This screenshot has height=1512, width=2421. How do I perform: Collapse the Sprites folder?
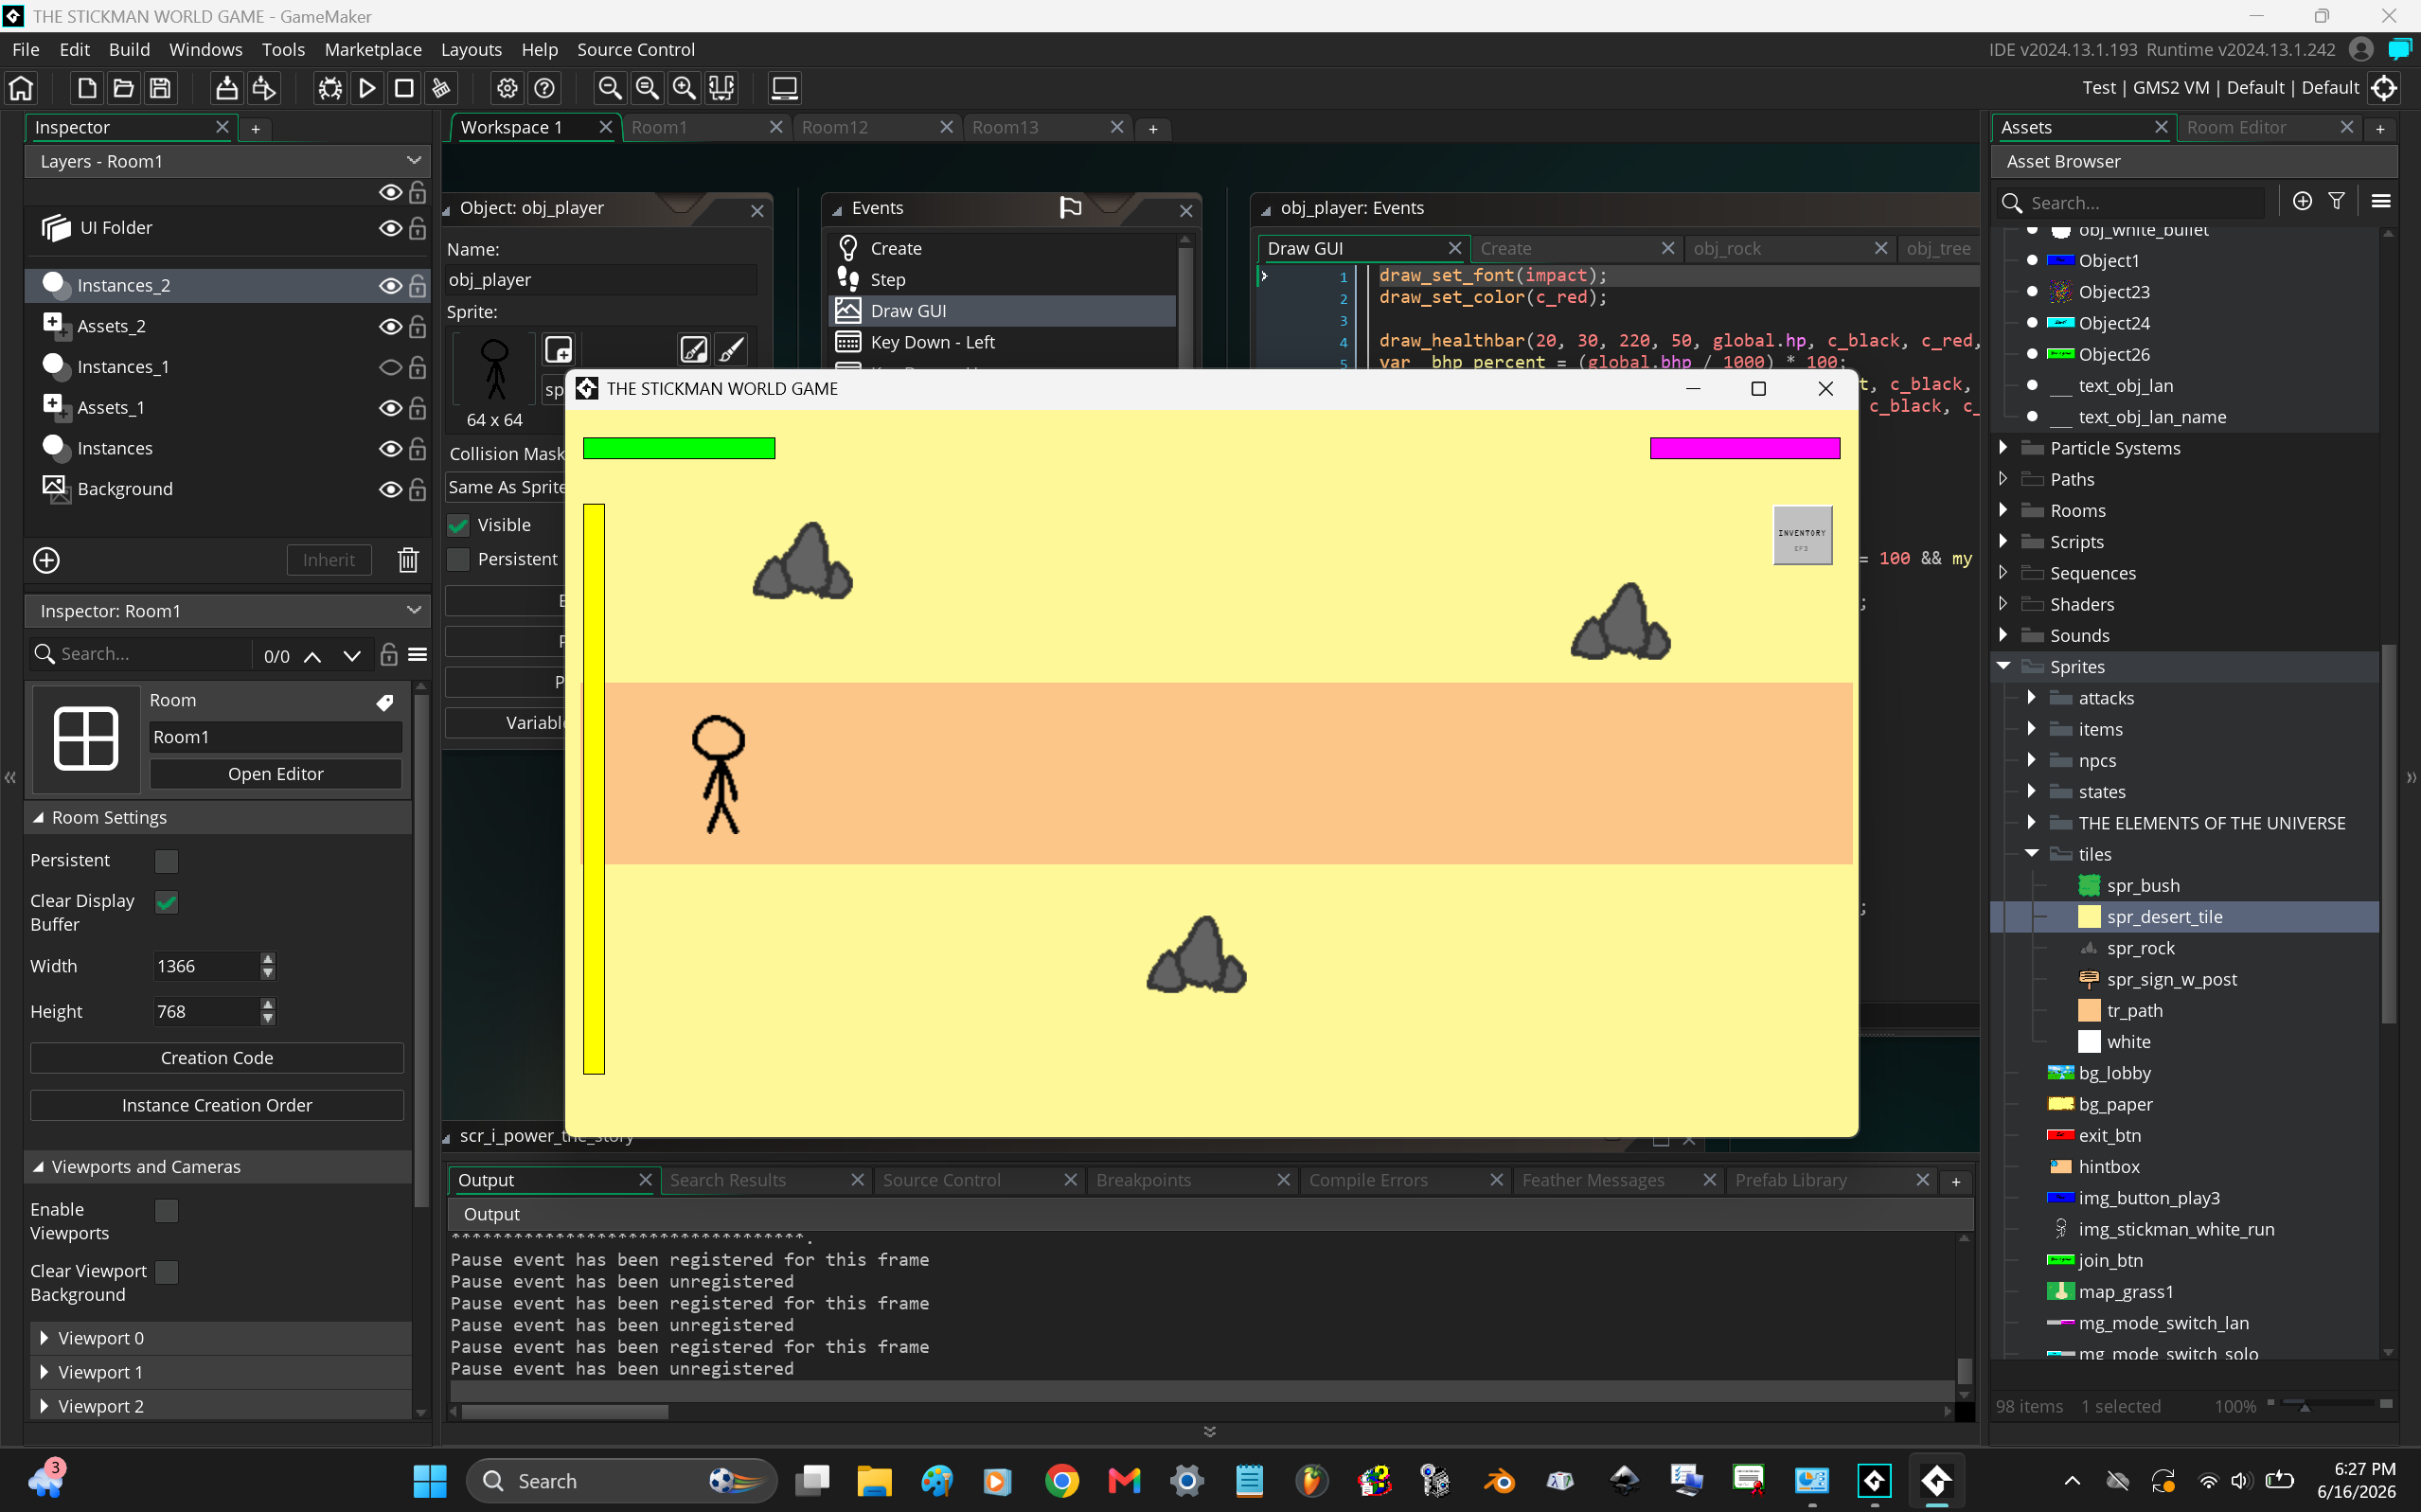tap(2003, 666)
